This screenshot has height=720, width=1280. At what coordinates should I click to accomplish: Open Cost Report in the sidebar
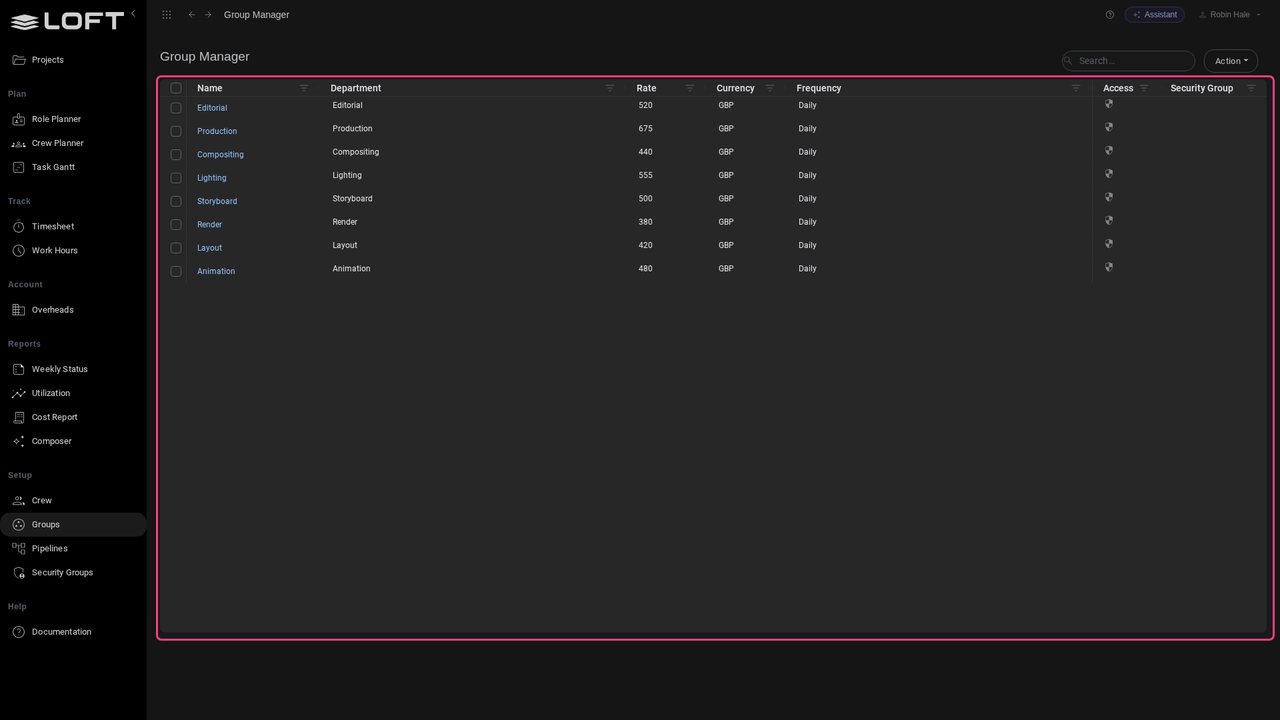click(x=73, y=417)
